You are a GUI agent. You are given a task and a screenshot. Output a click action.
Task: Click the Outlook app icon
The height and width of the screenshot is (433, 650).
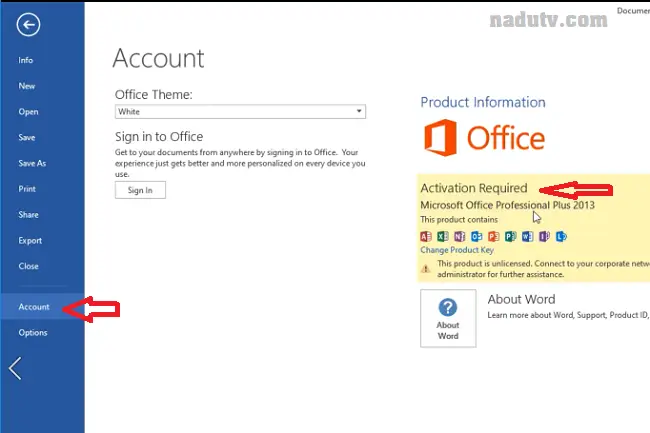[477, 236]
